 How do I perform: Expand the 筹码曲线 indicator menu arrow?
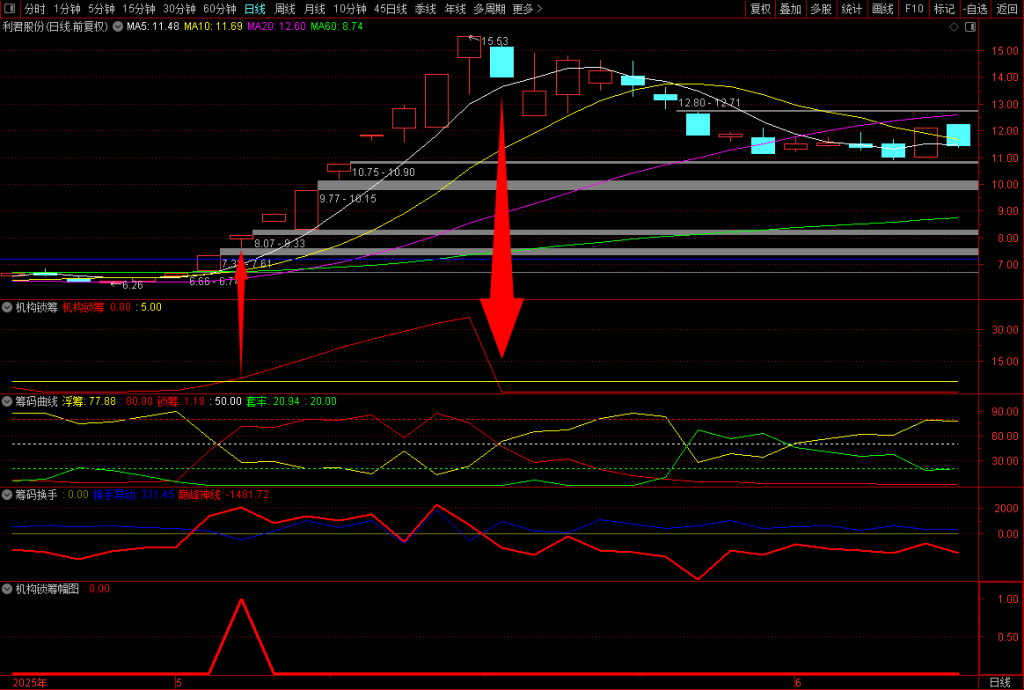pyautogui.click(x=8, y=401)
